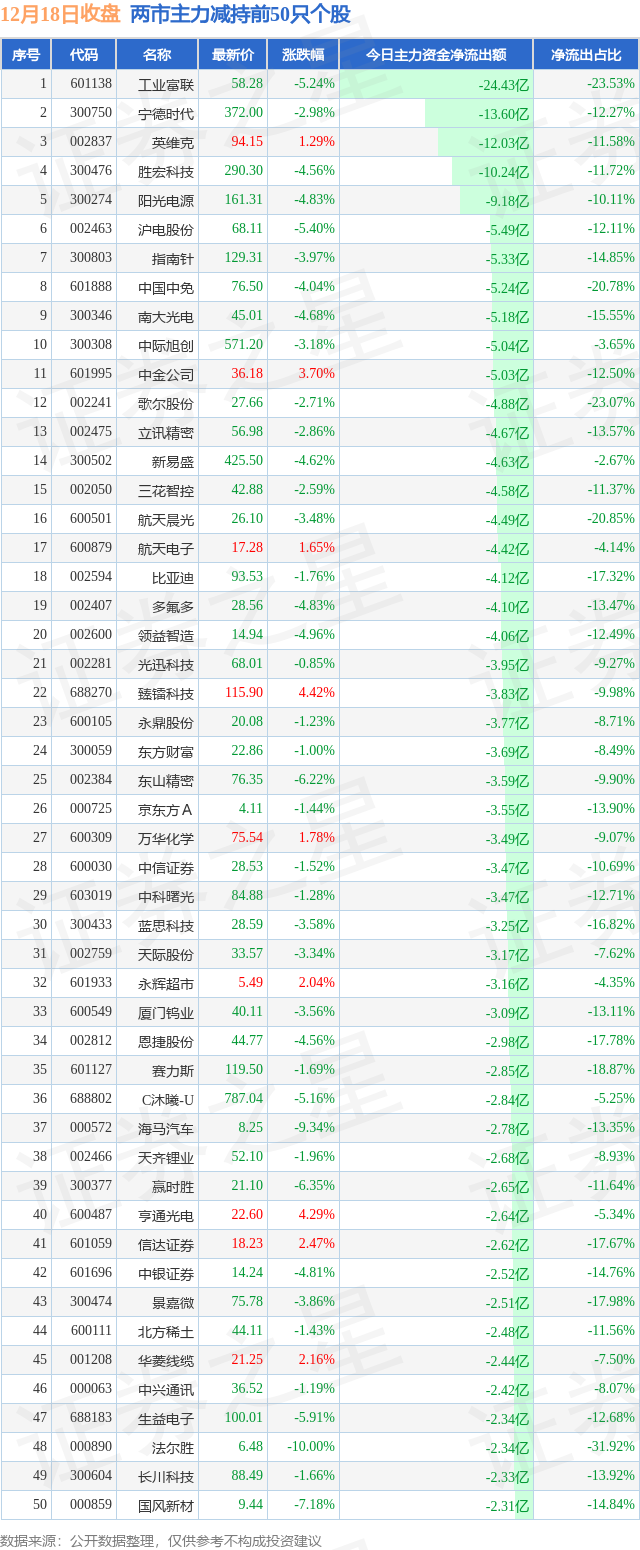The height and width of the screenshot is (1550, 640).
Task: Click stock code 600501
Action: pyautogui.click(x=91, y=519)
